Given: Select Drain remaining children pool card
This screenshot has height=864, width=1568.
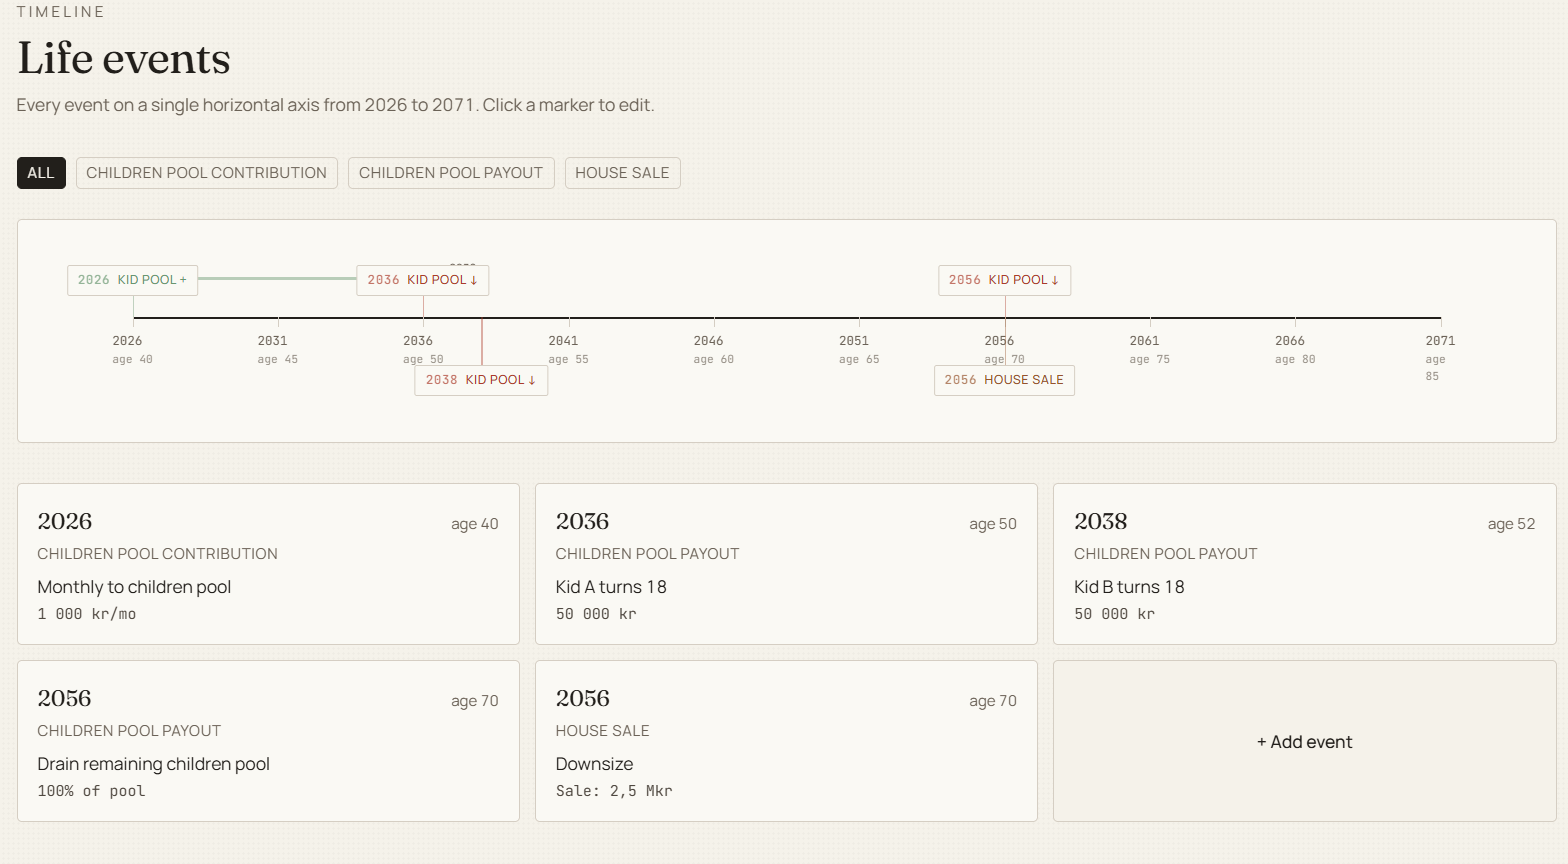Looking at the screenshot, I should pos(268,741).
